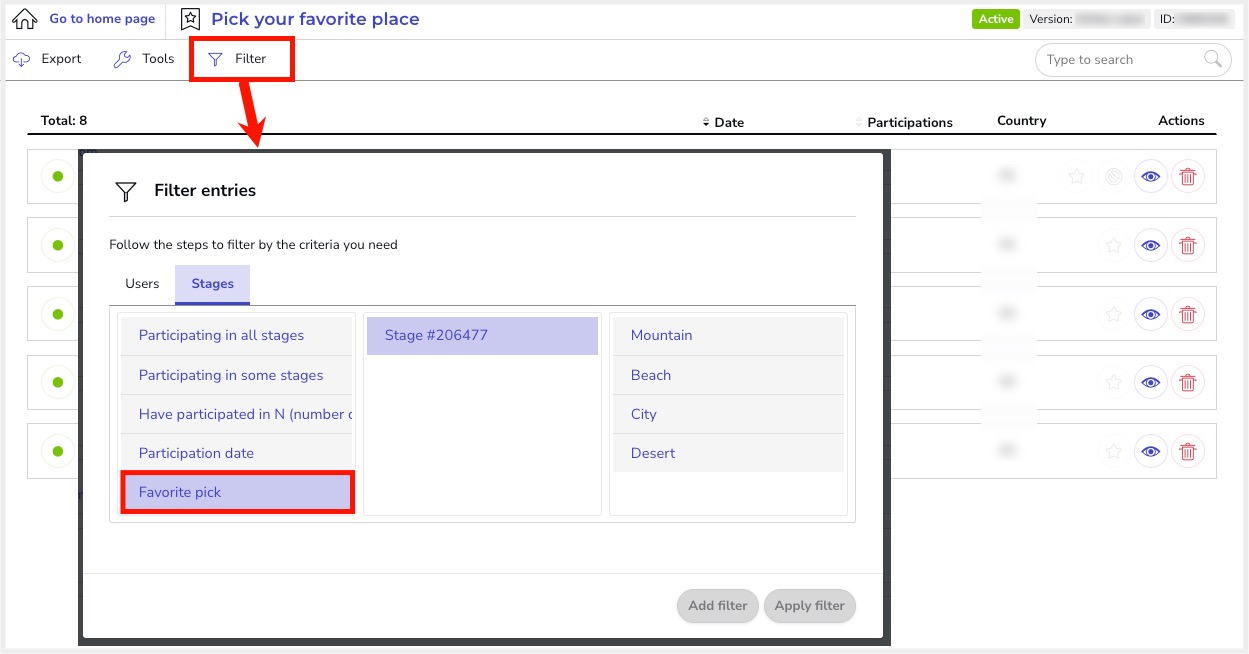Toggle the eye icon in last entry row
This screenshot has width=1249, height=654.
1151,452
